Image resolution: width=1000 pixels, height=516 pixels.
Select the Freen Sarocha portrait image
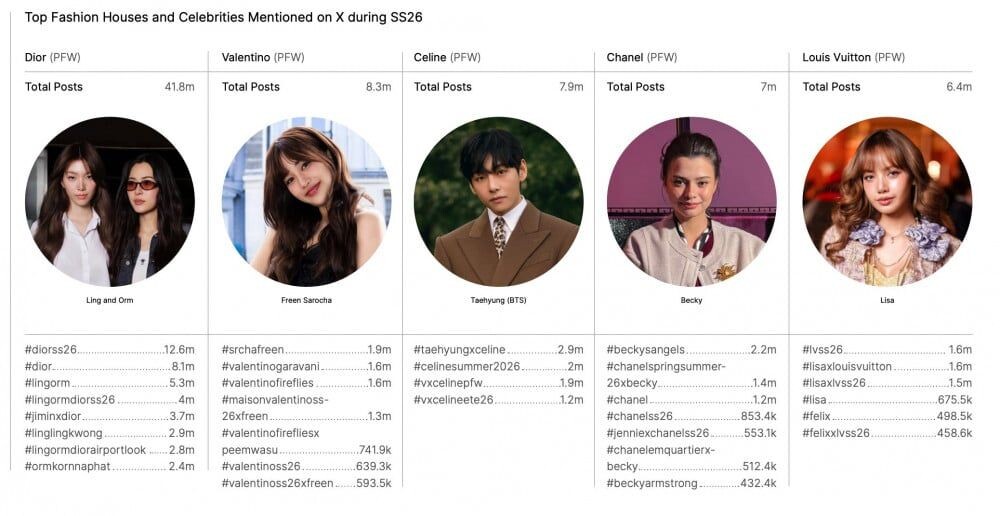307,202
